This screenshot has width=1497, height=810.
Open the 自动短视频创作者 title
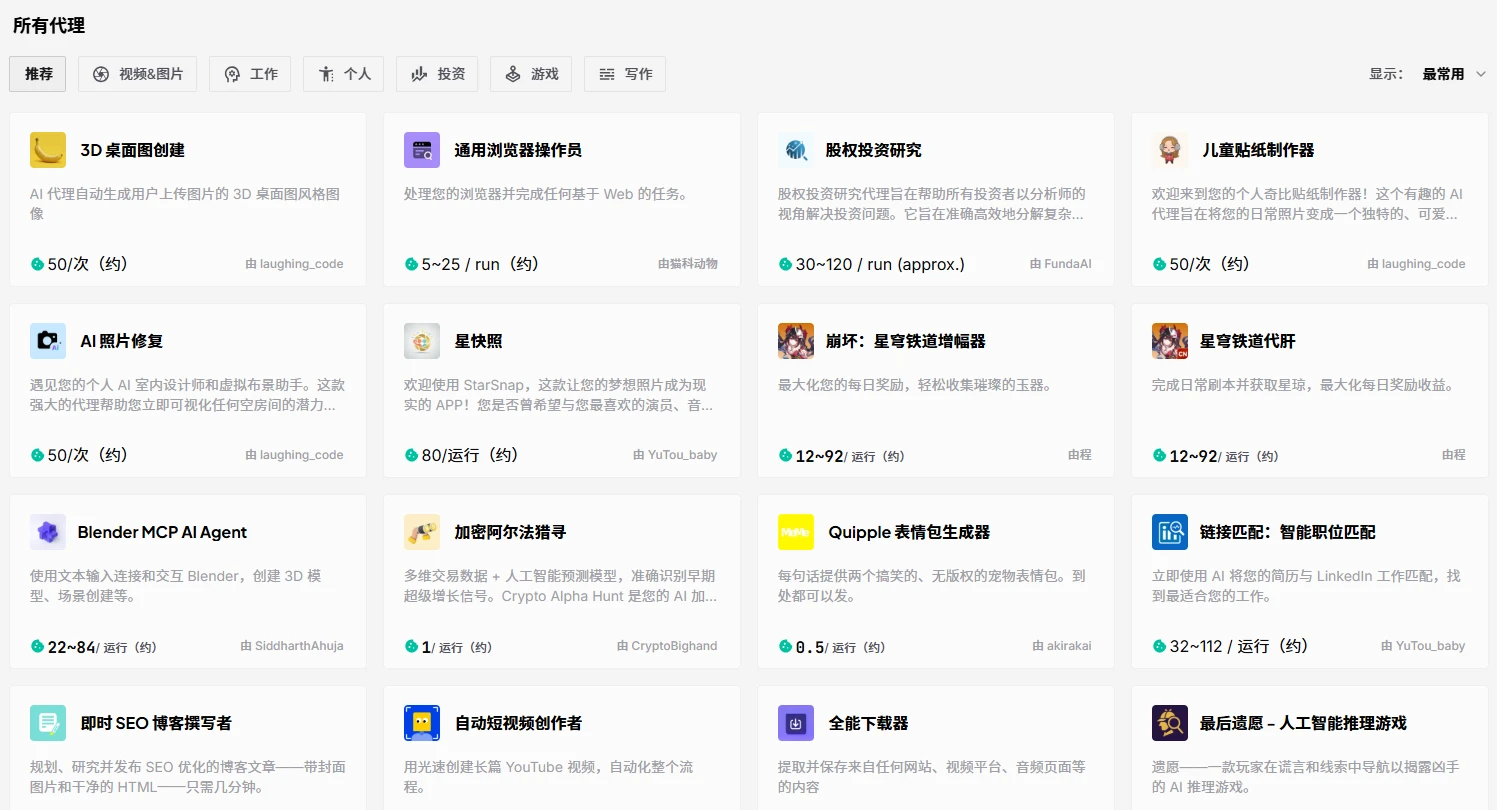[x=518, y=723]
